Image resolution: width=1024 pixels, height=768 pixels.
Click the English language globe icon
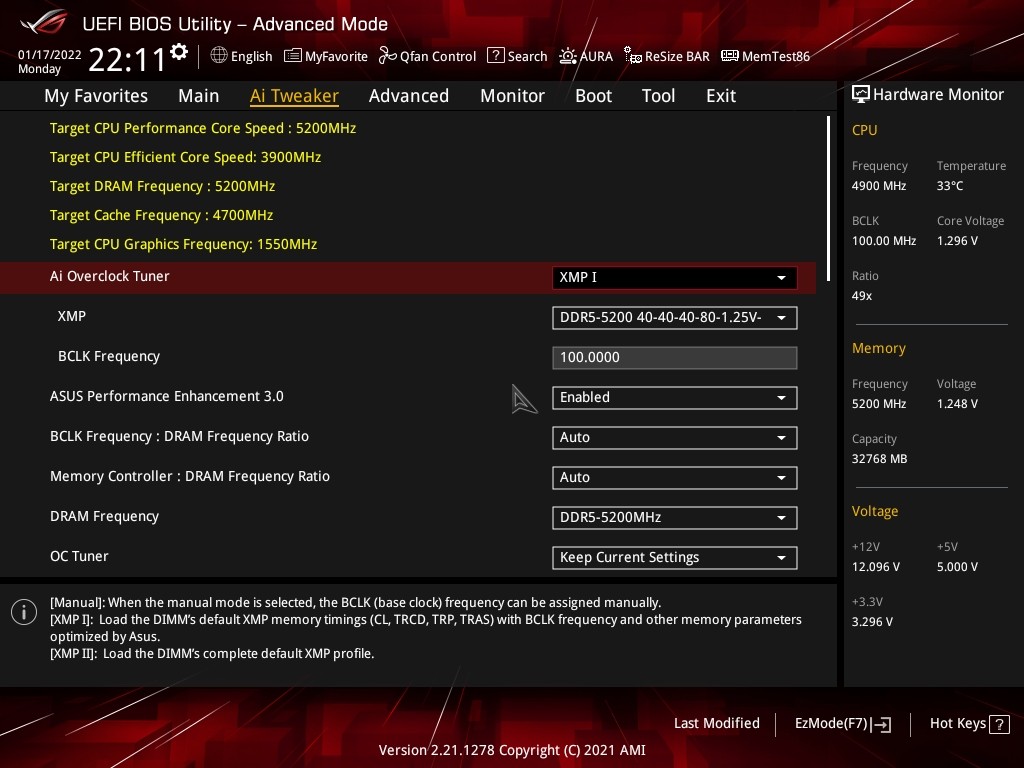pyautogui.click(x=219, y=56)
